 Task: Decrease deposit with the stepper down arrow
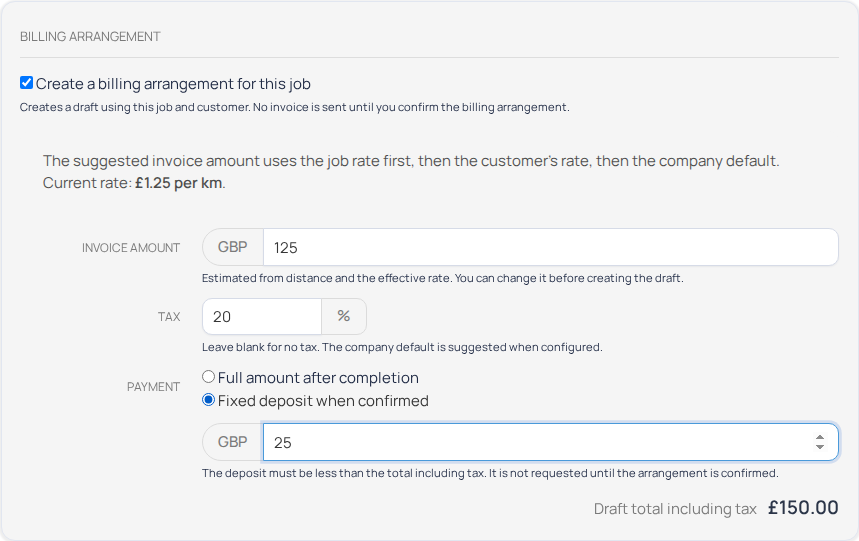(x=820, y=447)
